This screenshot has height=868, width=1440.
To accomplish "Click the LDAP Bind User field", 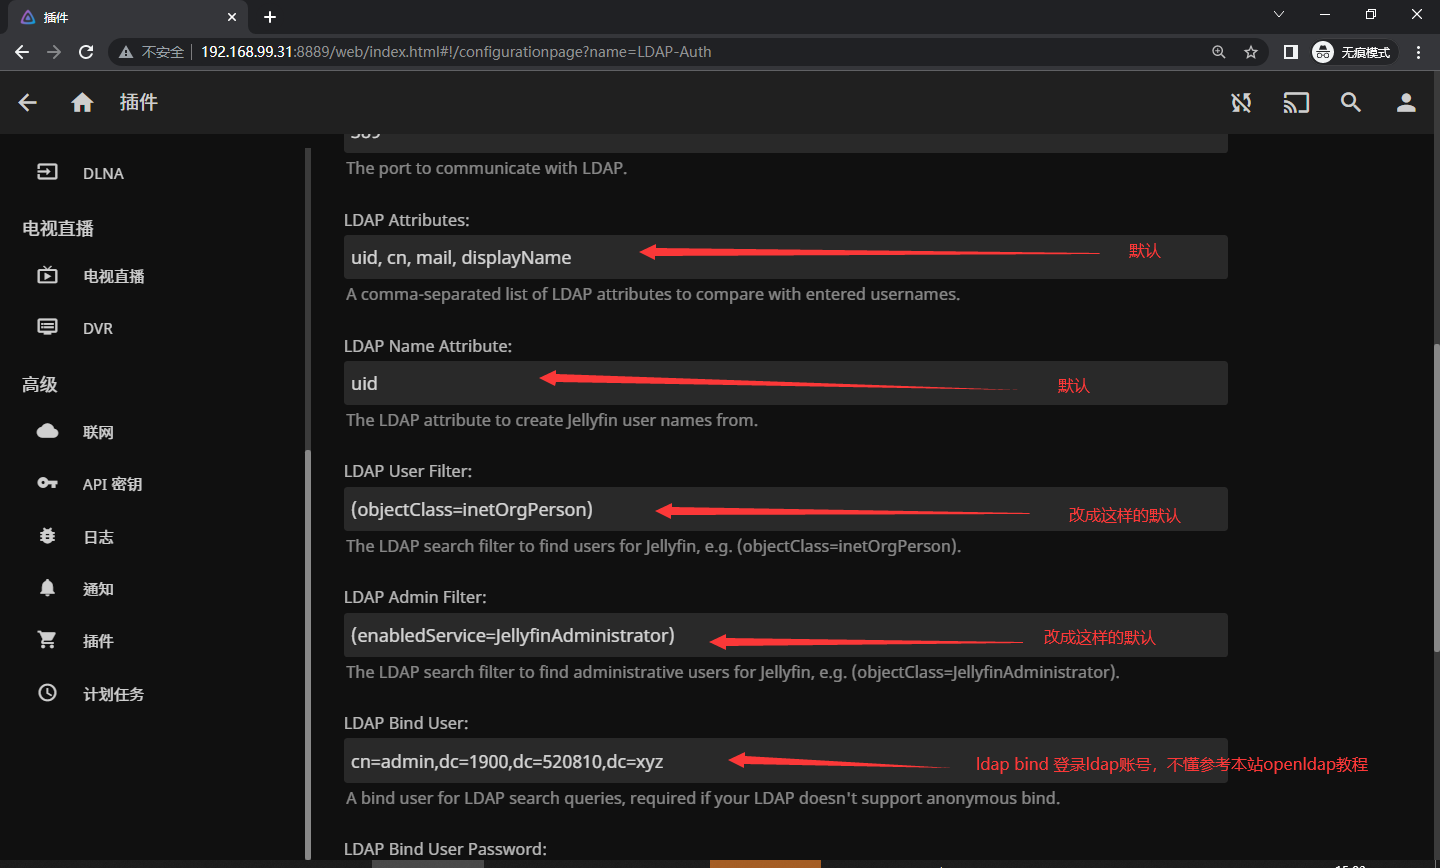I will (785, 761).
